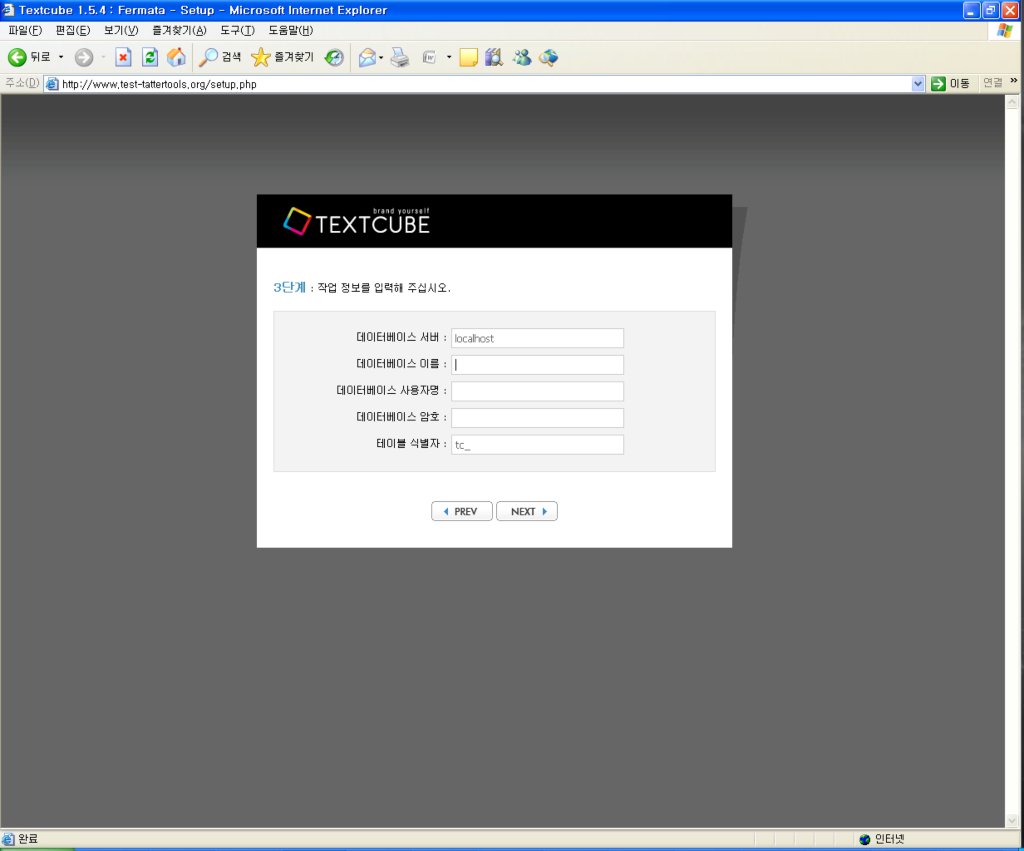Open the 즐겨찾기(A) menu
Screen dimensions: 1024x851
tap(179, 31)
